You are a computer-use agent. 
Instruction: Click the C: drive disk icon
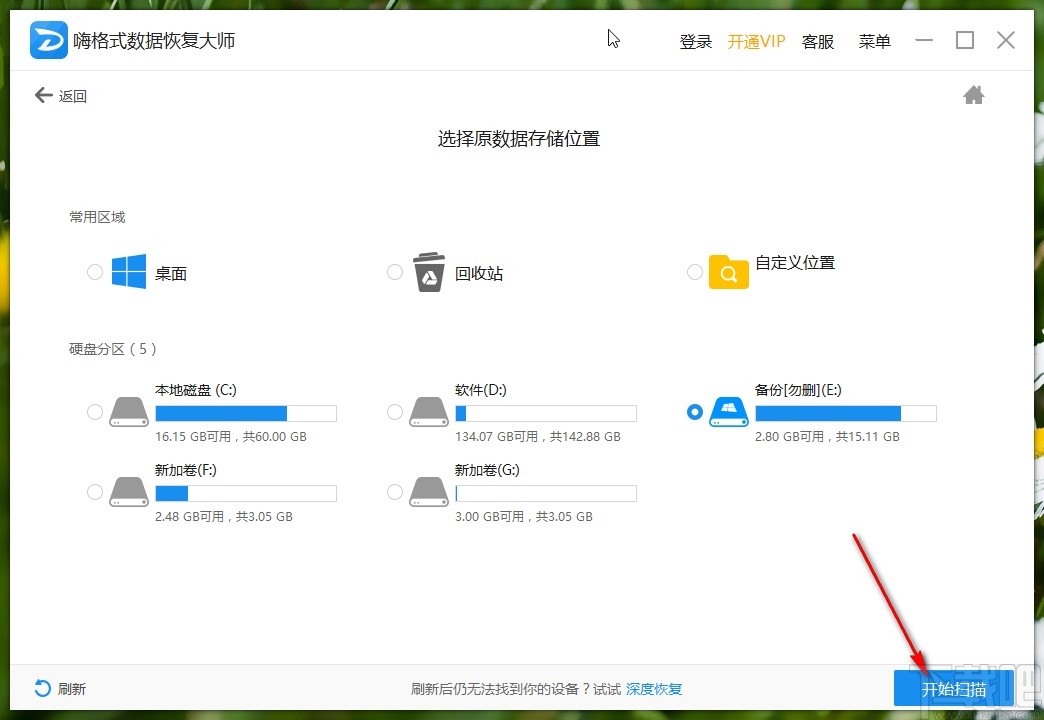click(x=129, y=412)
